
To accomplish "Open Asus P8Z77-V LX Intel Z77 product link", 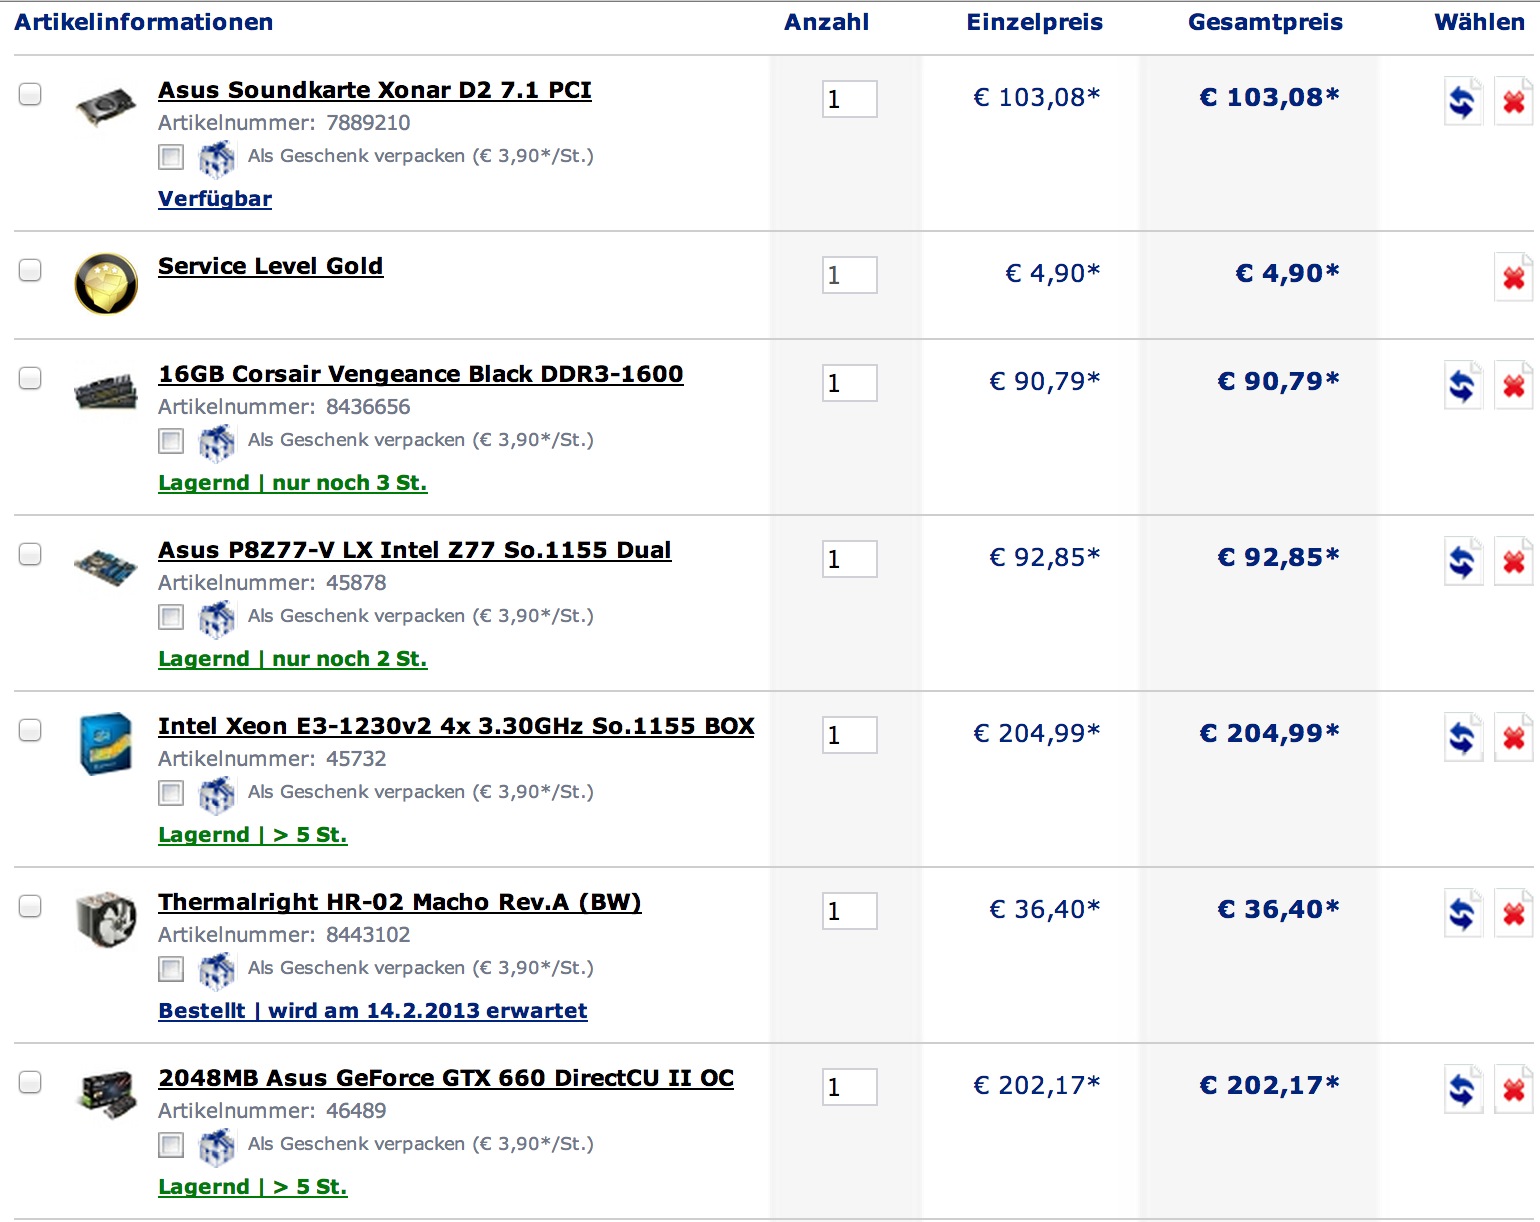I will coord(415,550).
